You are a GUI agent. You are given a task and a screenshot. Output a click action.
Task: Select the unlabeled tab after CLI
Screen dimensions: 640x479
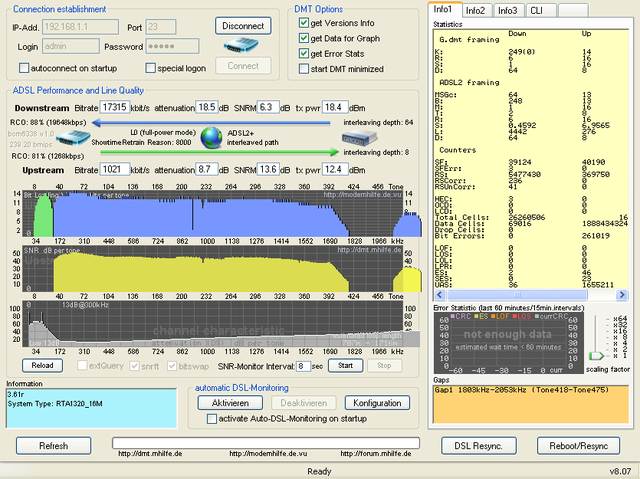[573, 11]
